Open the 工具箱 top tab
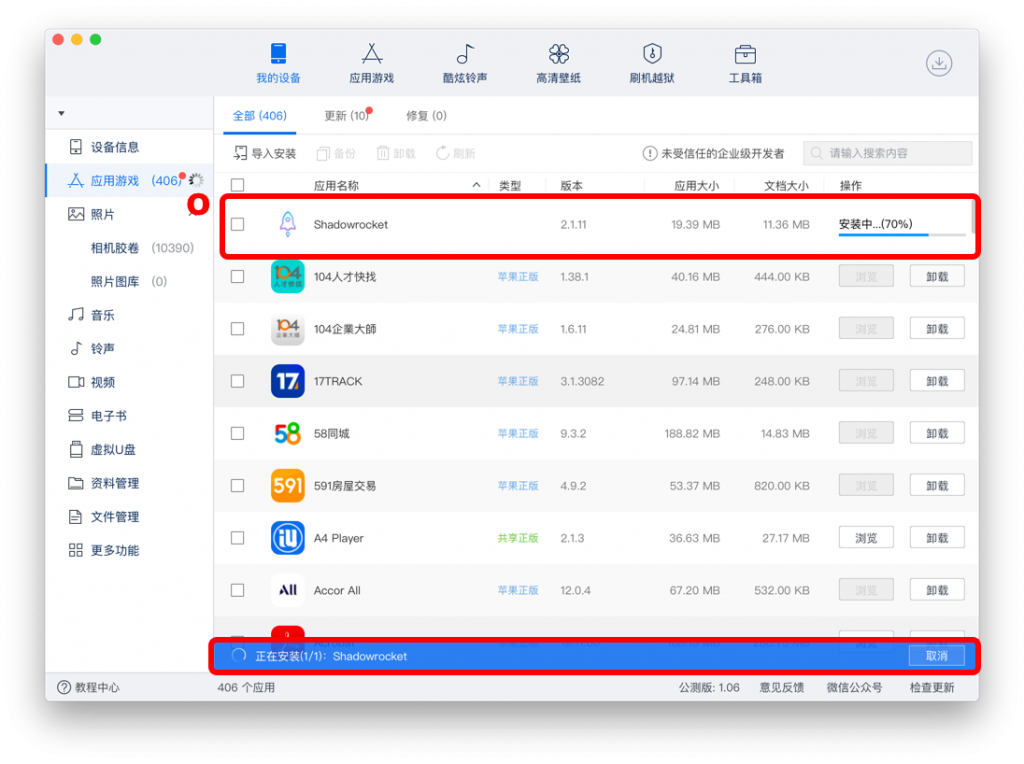Screen dimensions: 1024x764 click(x=745, y=63)
